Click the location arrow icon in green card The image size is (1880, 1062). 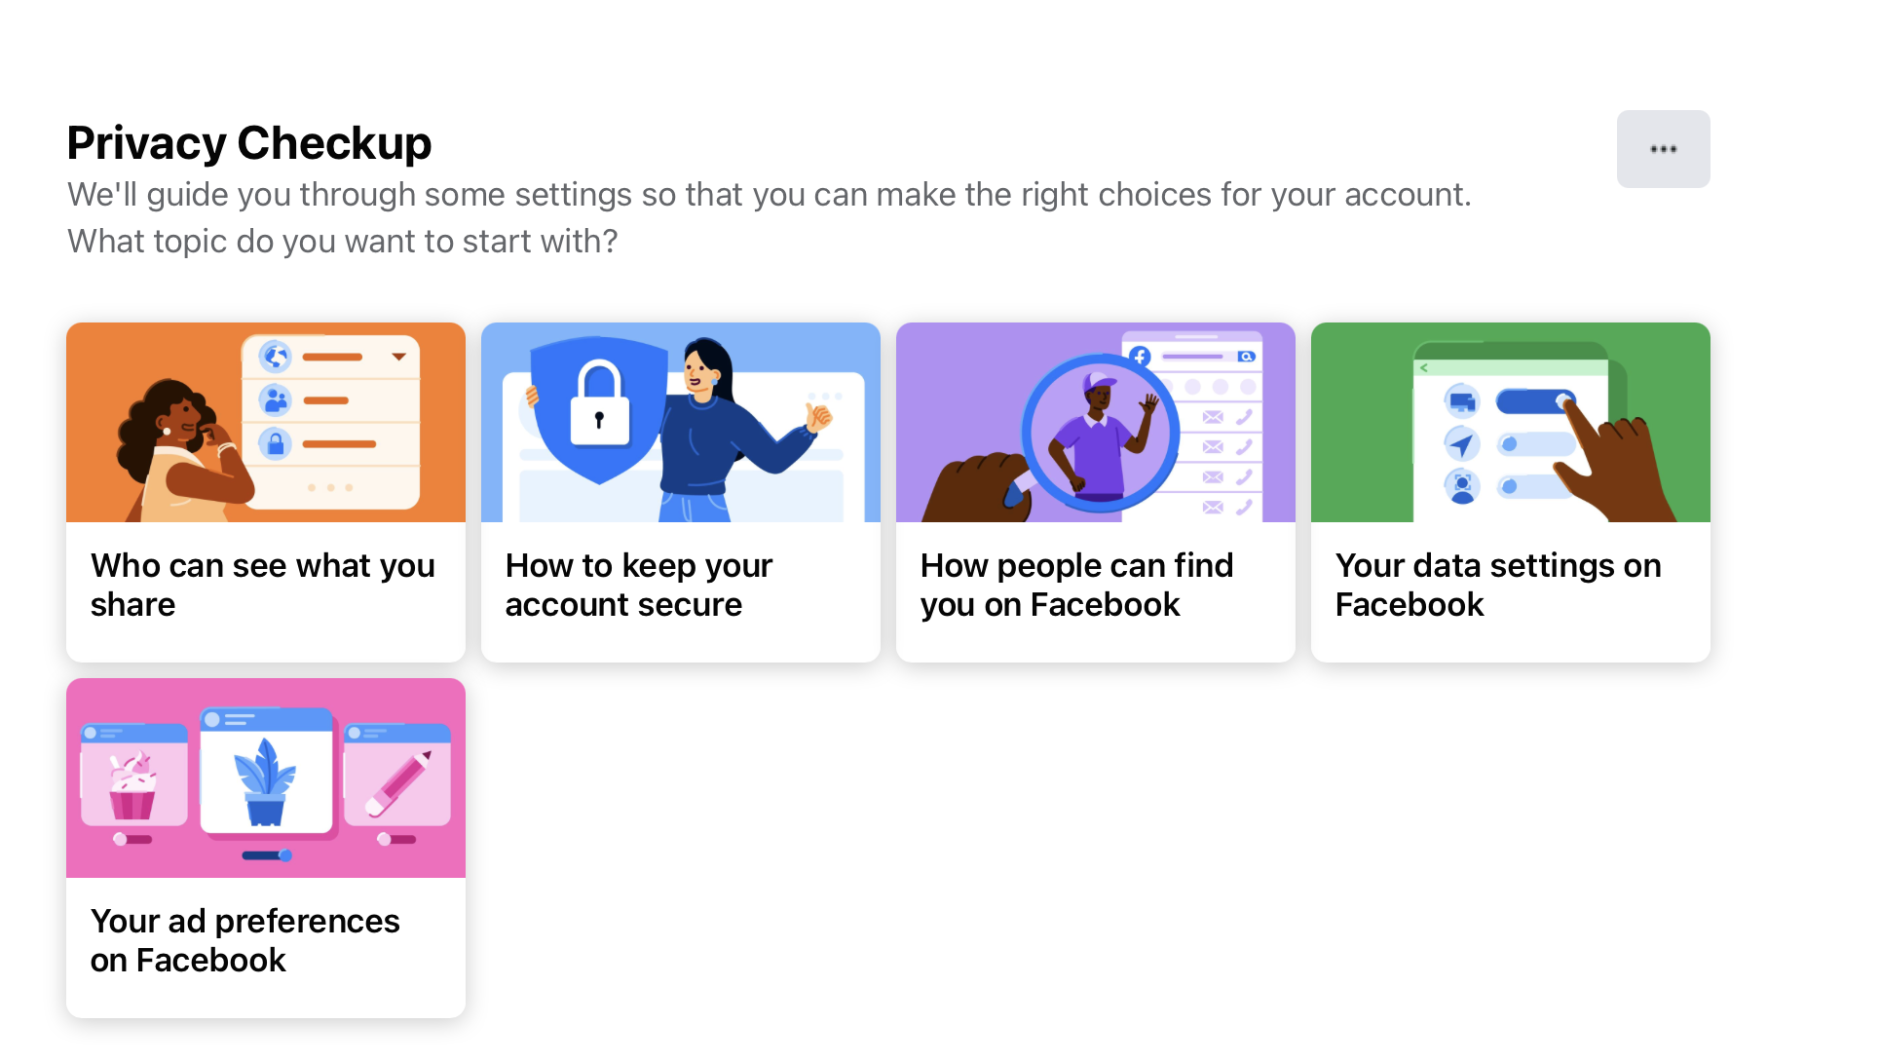click(x=1462, y=444)
